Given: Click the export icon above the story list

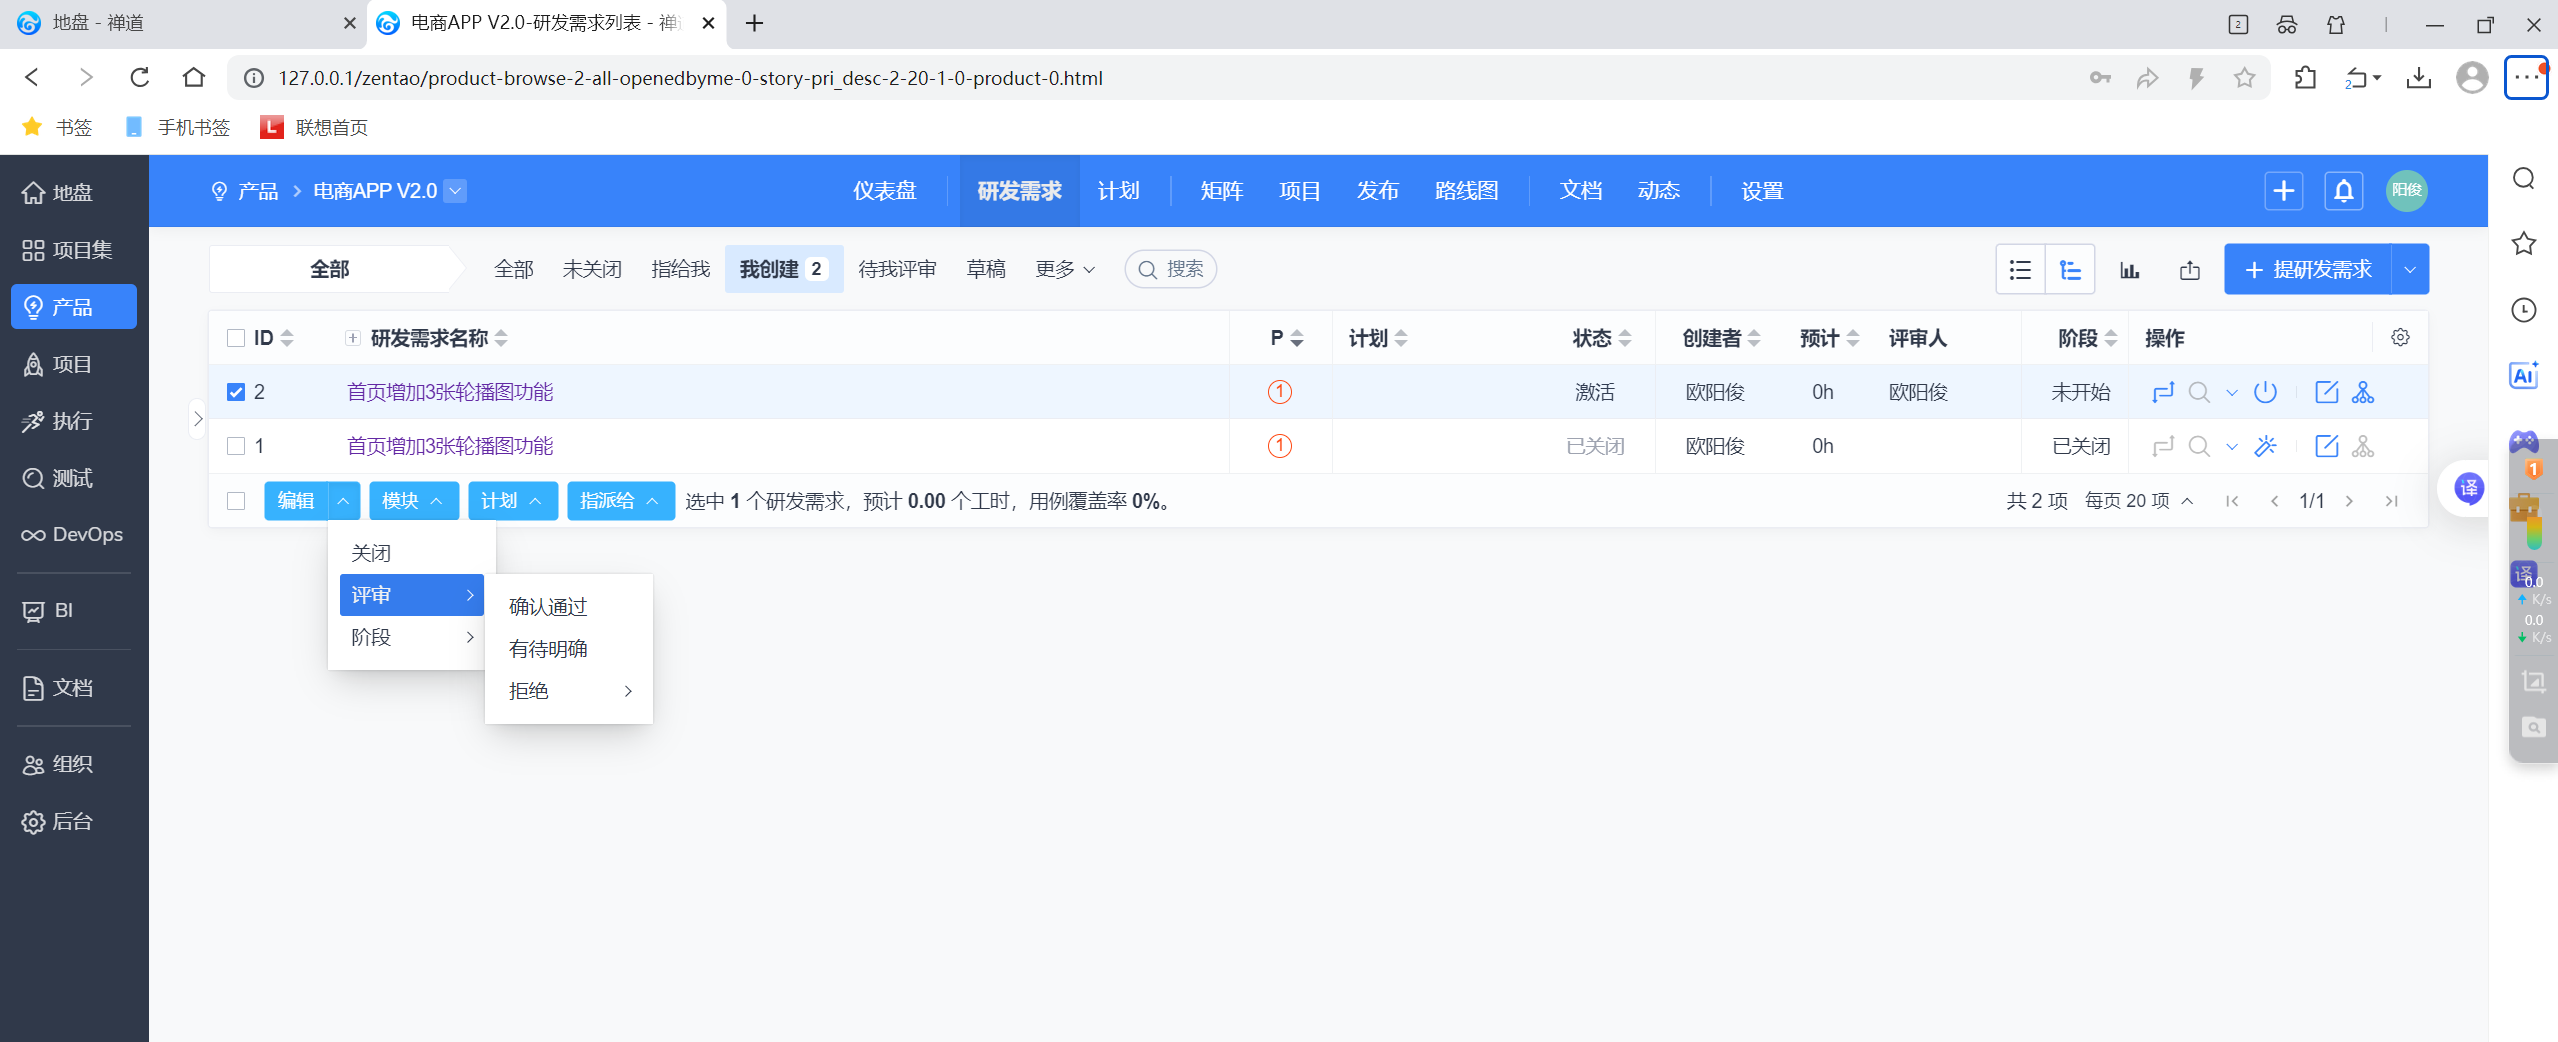Looking at the screenshot, I should (x=2189, y=269).
